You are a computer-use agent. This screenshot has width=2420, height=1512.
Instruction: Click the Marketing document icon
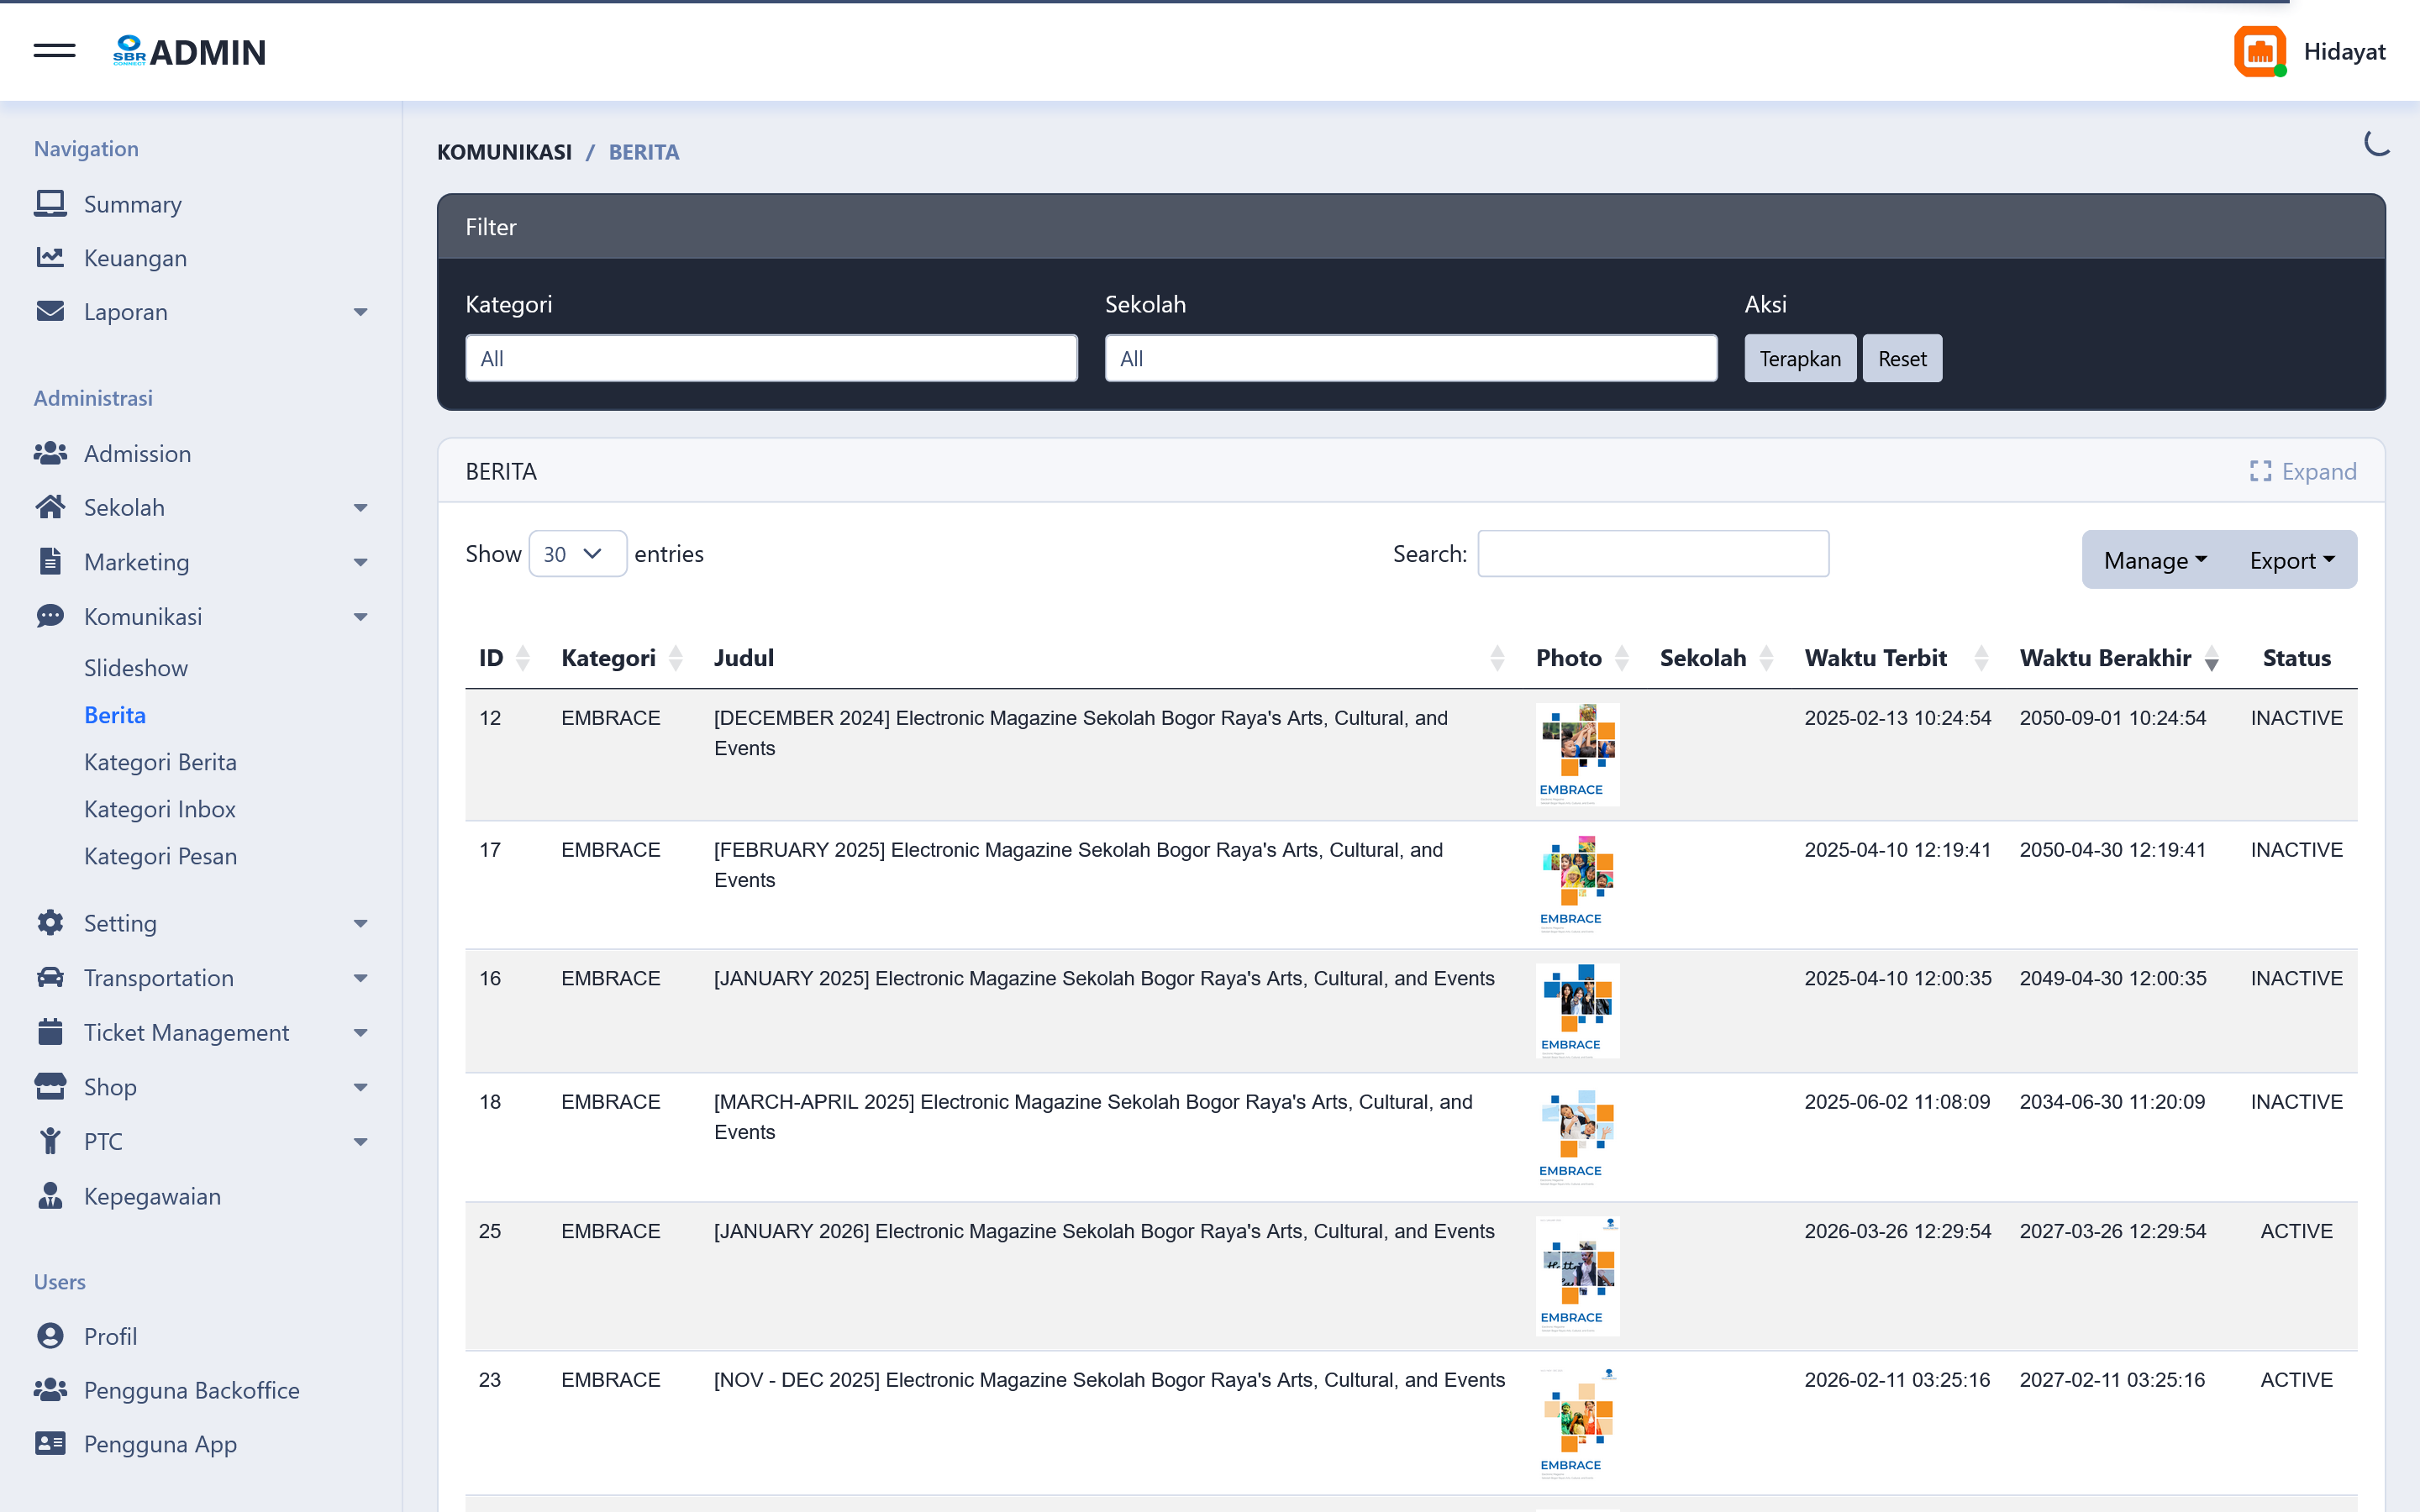point(50,562)
